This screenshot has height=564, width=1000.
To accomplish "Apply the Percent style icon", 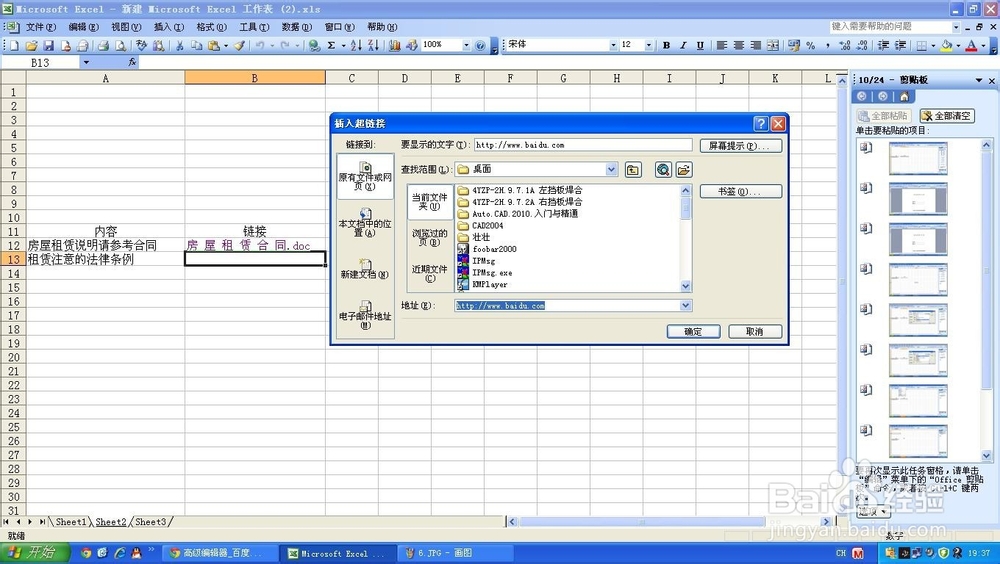I will tap(811, 45).
